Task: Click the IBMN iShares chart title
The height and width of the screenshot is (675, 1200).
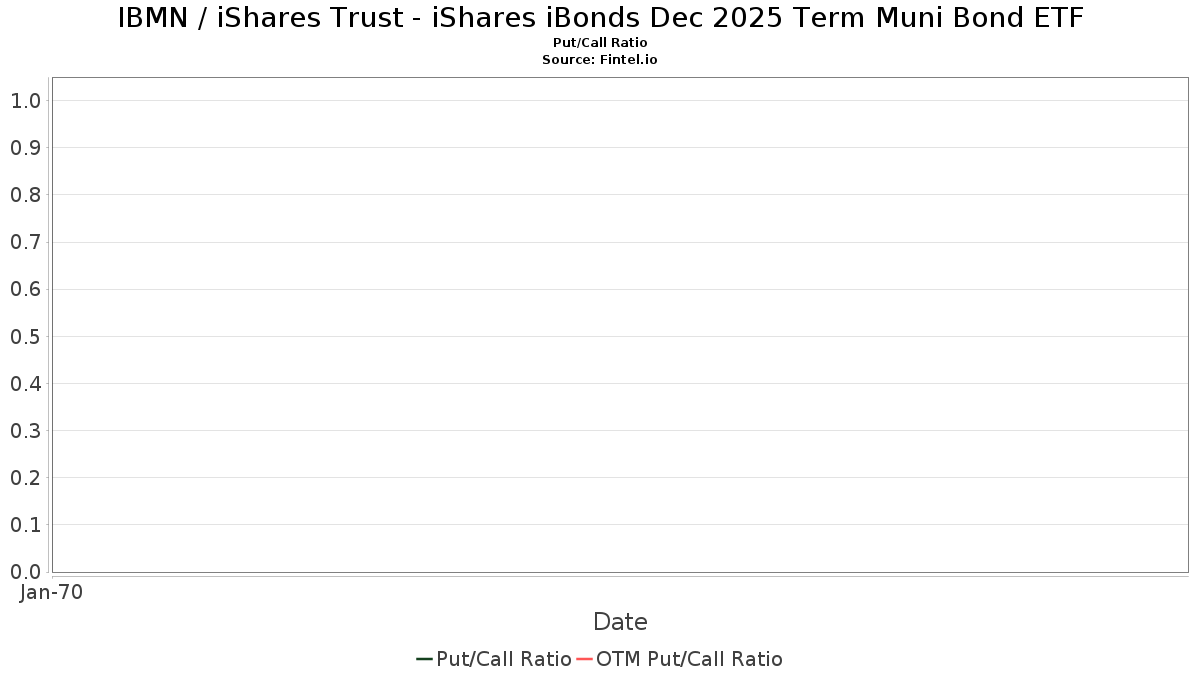Action: [x=600, y=18]
